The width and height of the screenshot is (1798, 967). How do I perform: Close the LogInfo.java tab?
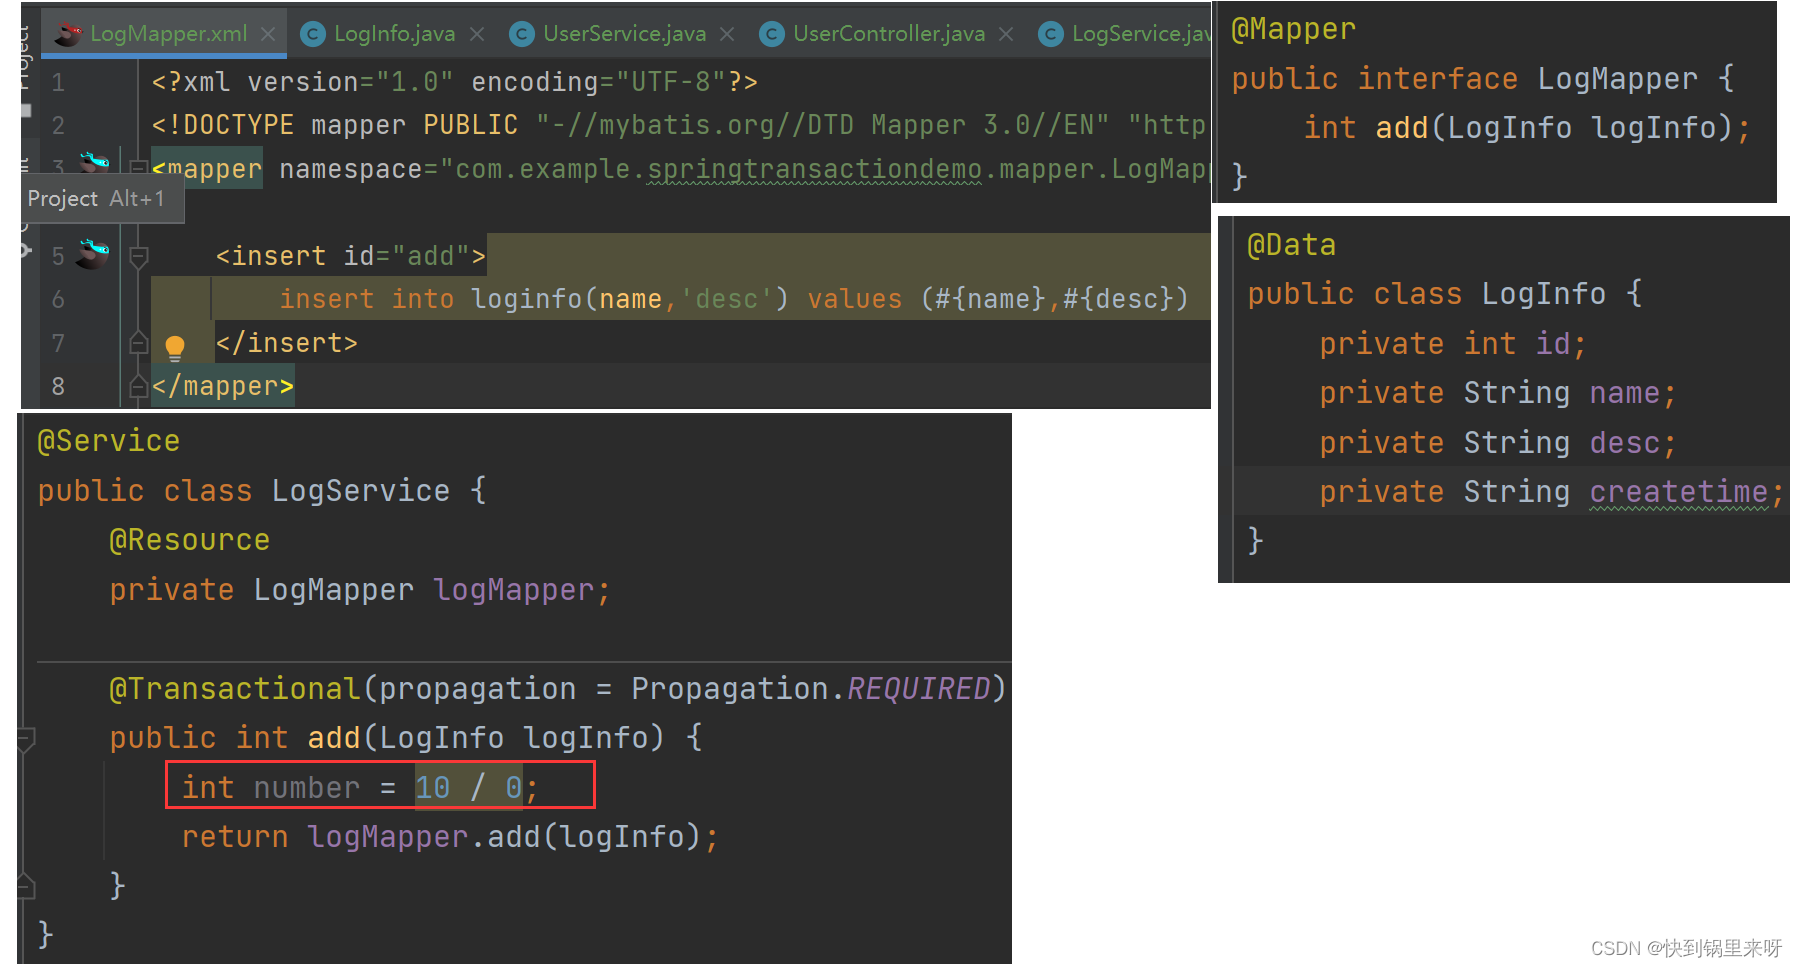click(x=477, y=34)
